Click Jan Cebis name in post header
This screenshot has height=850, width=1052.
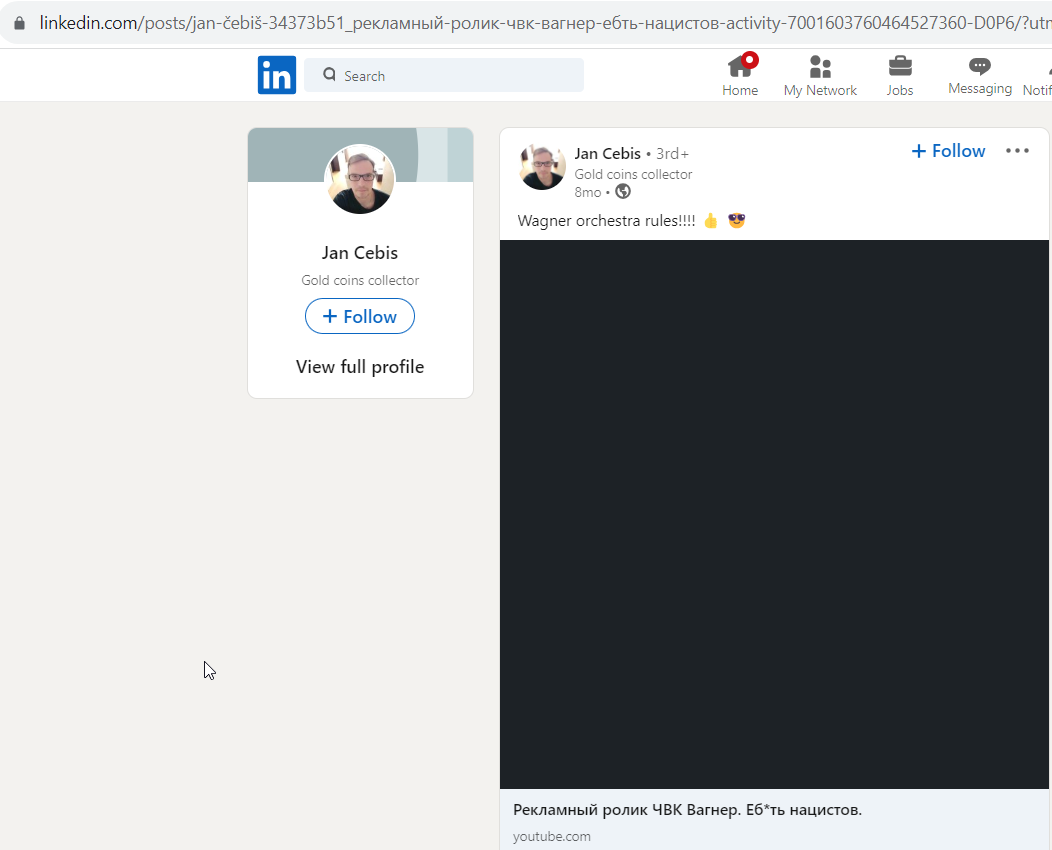coord(607,154)
